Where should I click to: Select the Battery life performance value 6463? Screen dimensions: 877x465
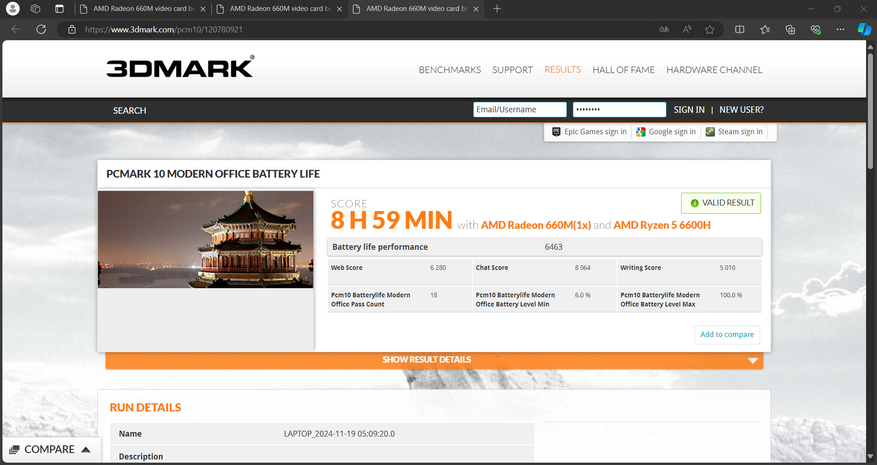554,247
